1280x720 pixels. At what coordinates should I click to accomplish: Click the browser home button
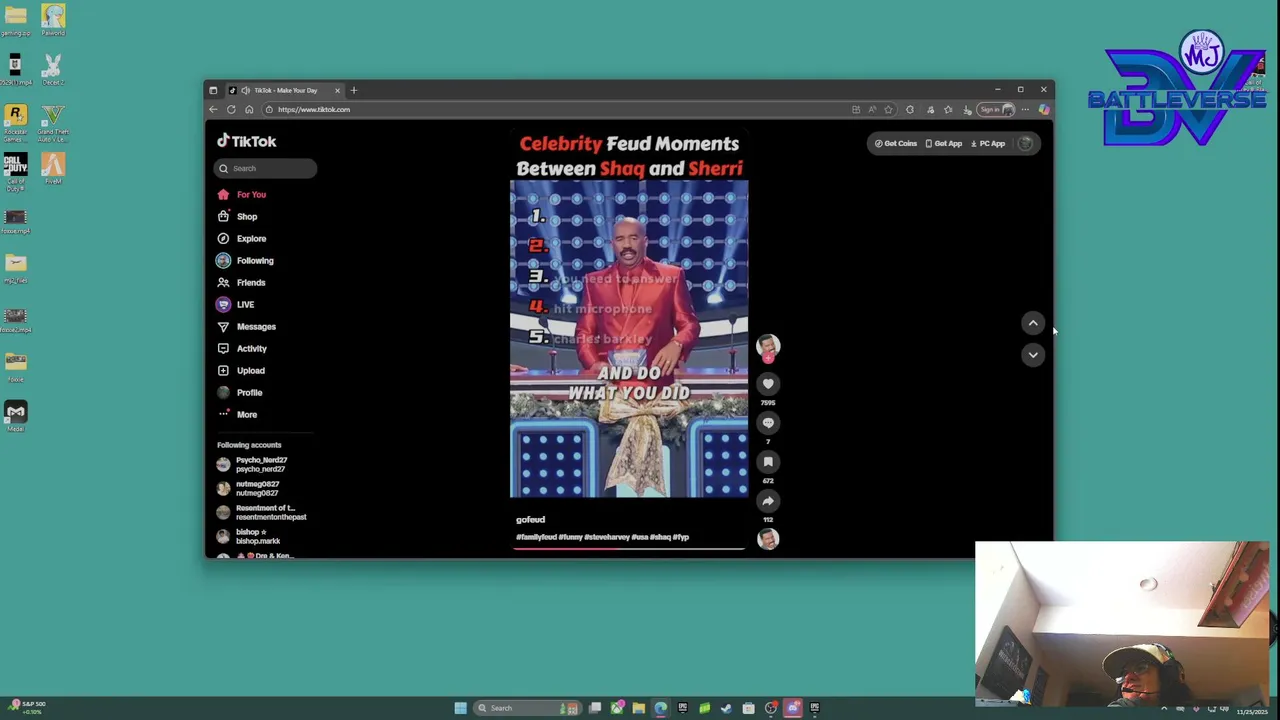(x=249, y=110)
